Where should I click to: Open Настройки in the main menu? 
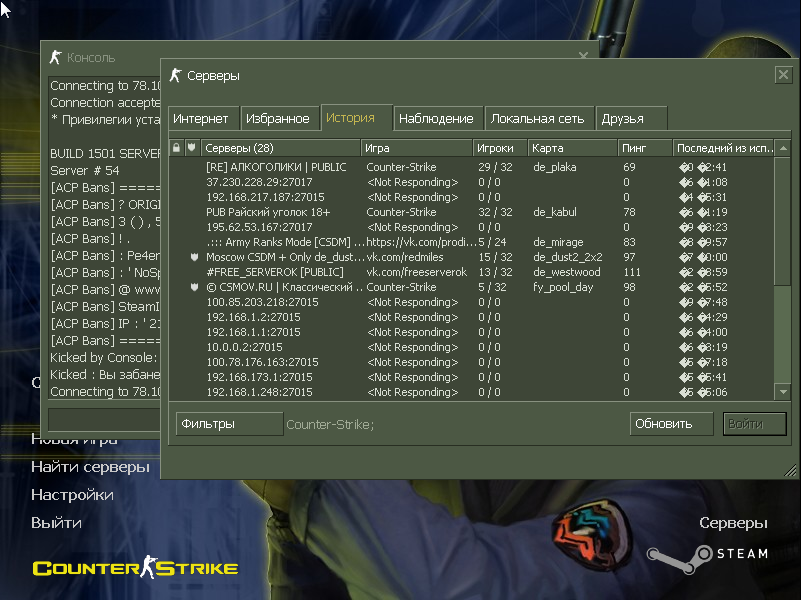(73, 495)
